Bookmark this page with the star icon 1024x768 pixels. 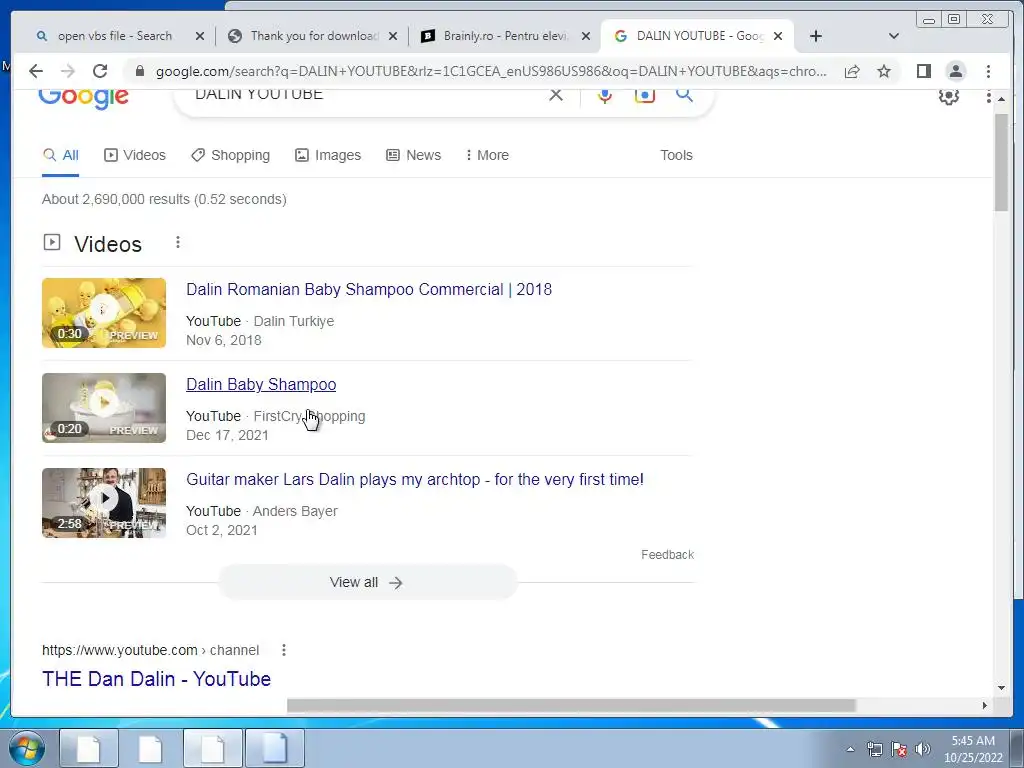884,71
